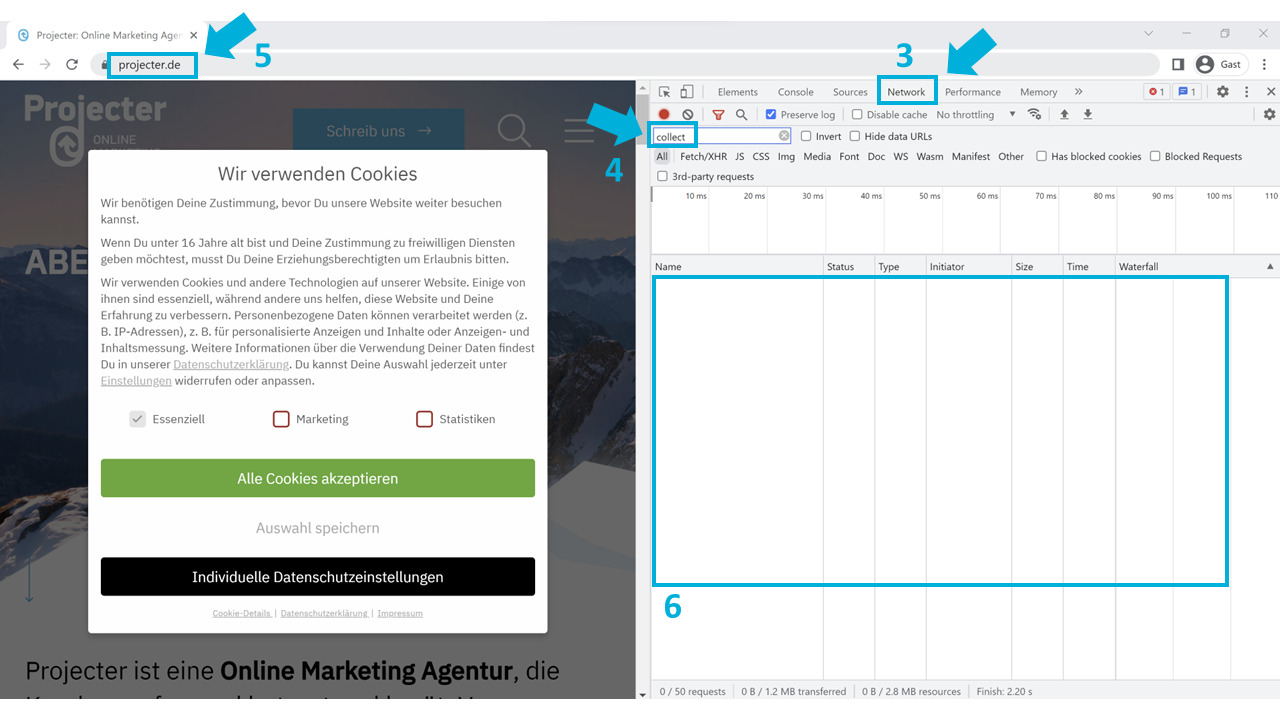This screenshot has width=1280, height=720.
Task: Open the network conditions Wi-Fi icon
Action: (1035, 115)
